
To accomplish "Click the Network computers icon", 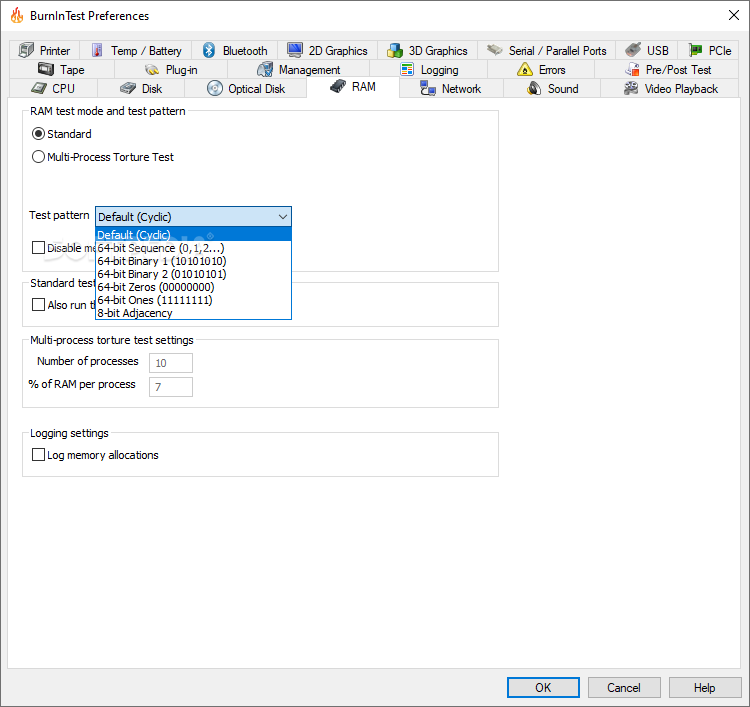I will 428,88.
